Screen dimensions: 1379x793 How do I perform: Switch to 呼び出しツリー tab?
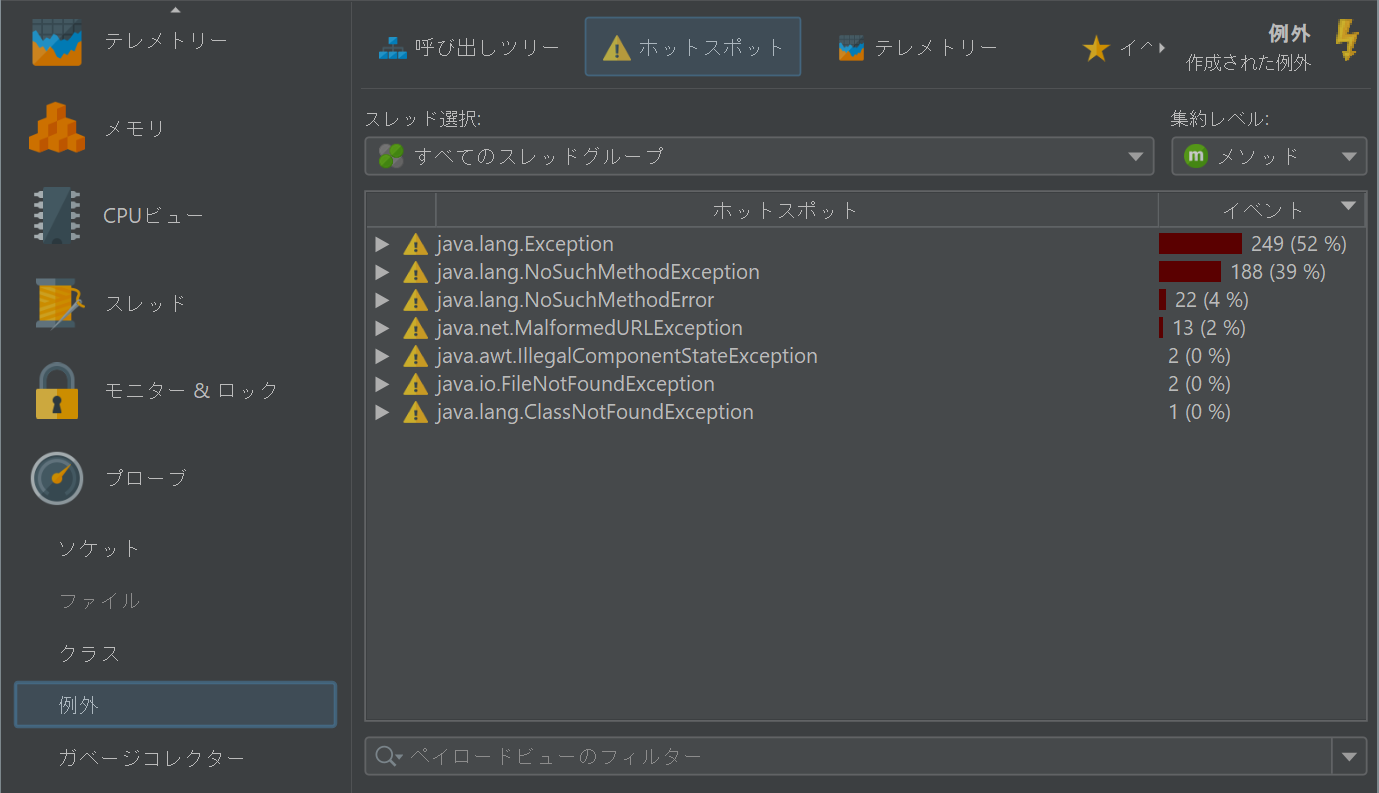[x=469, y=47]
